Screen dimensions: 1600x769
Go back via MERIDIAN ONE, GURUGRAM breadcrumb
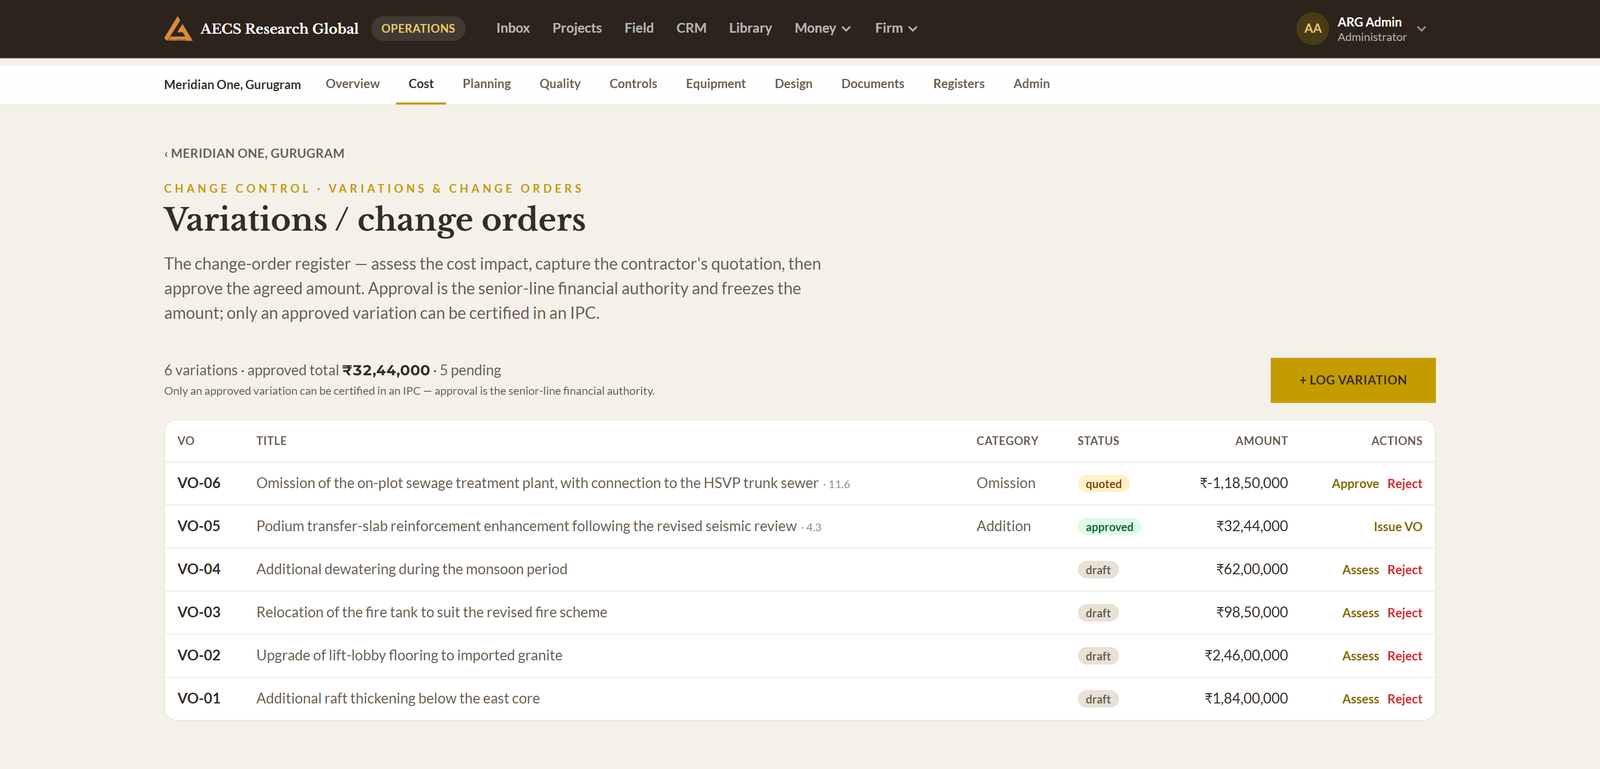point(254,153)
